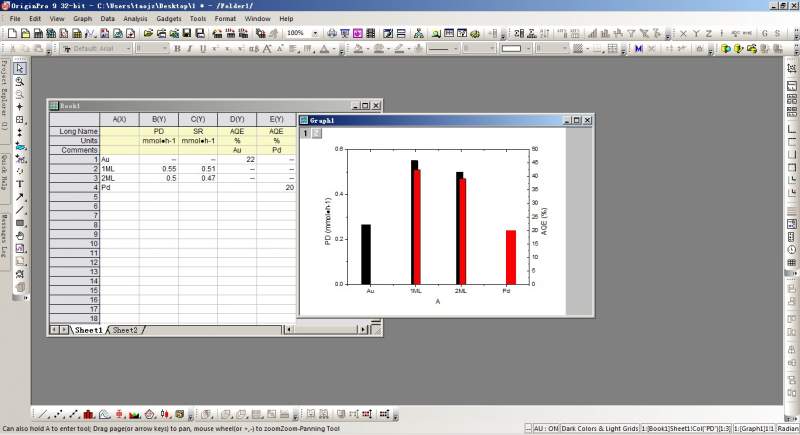Open the Analysis menu
Screen dimensions: 800x435
click(x=135, y=19)
